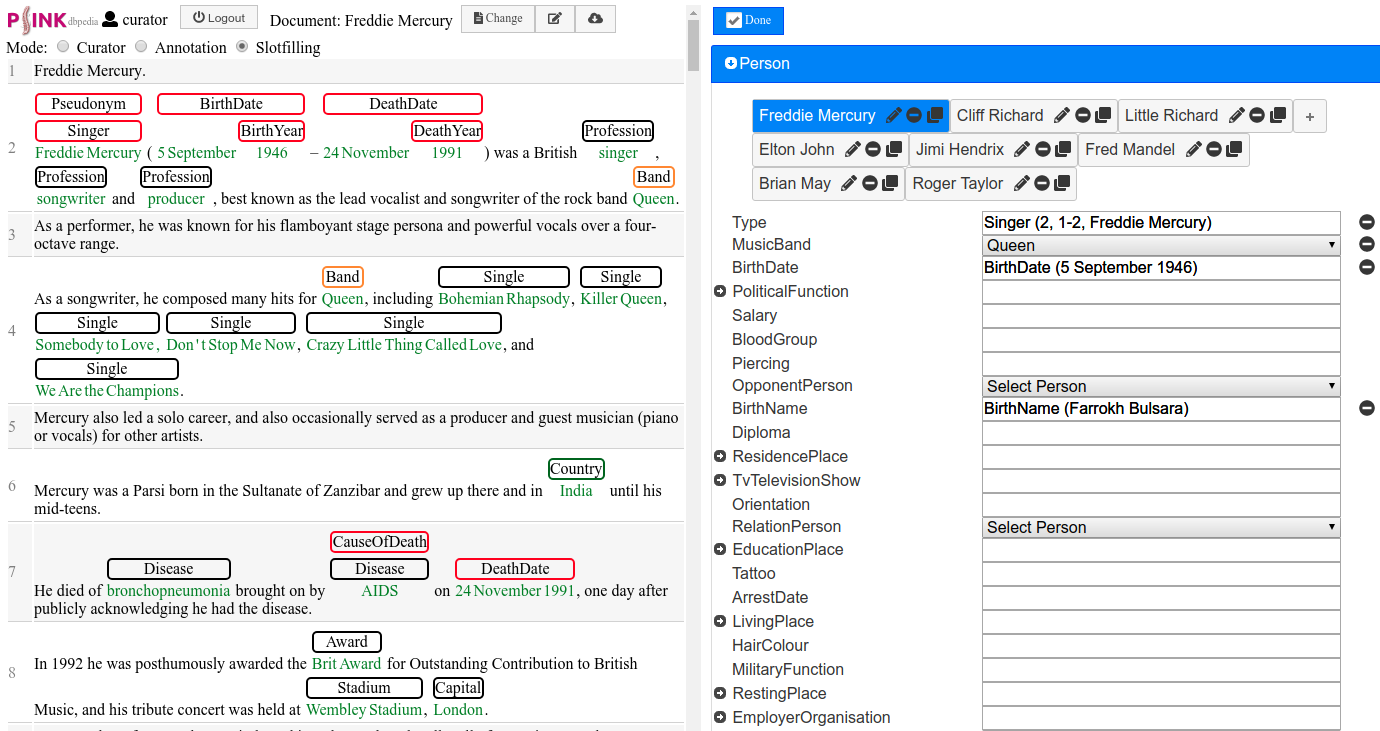This screenshot has height=731, width=1380.
Task: Edit the Freddie Mercury person tab pencil
Action: tap(894, 116)
